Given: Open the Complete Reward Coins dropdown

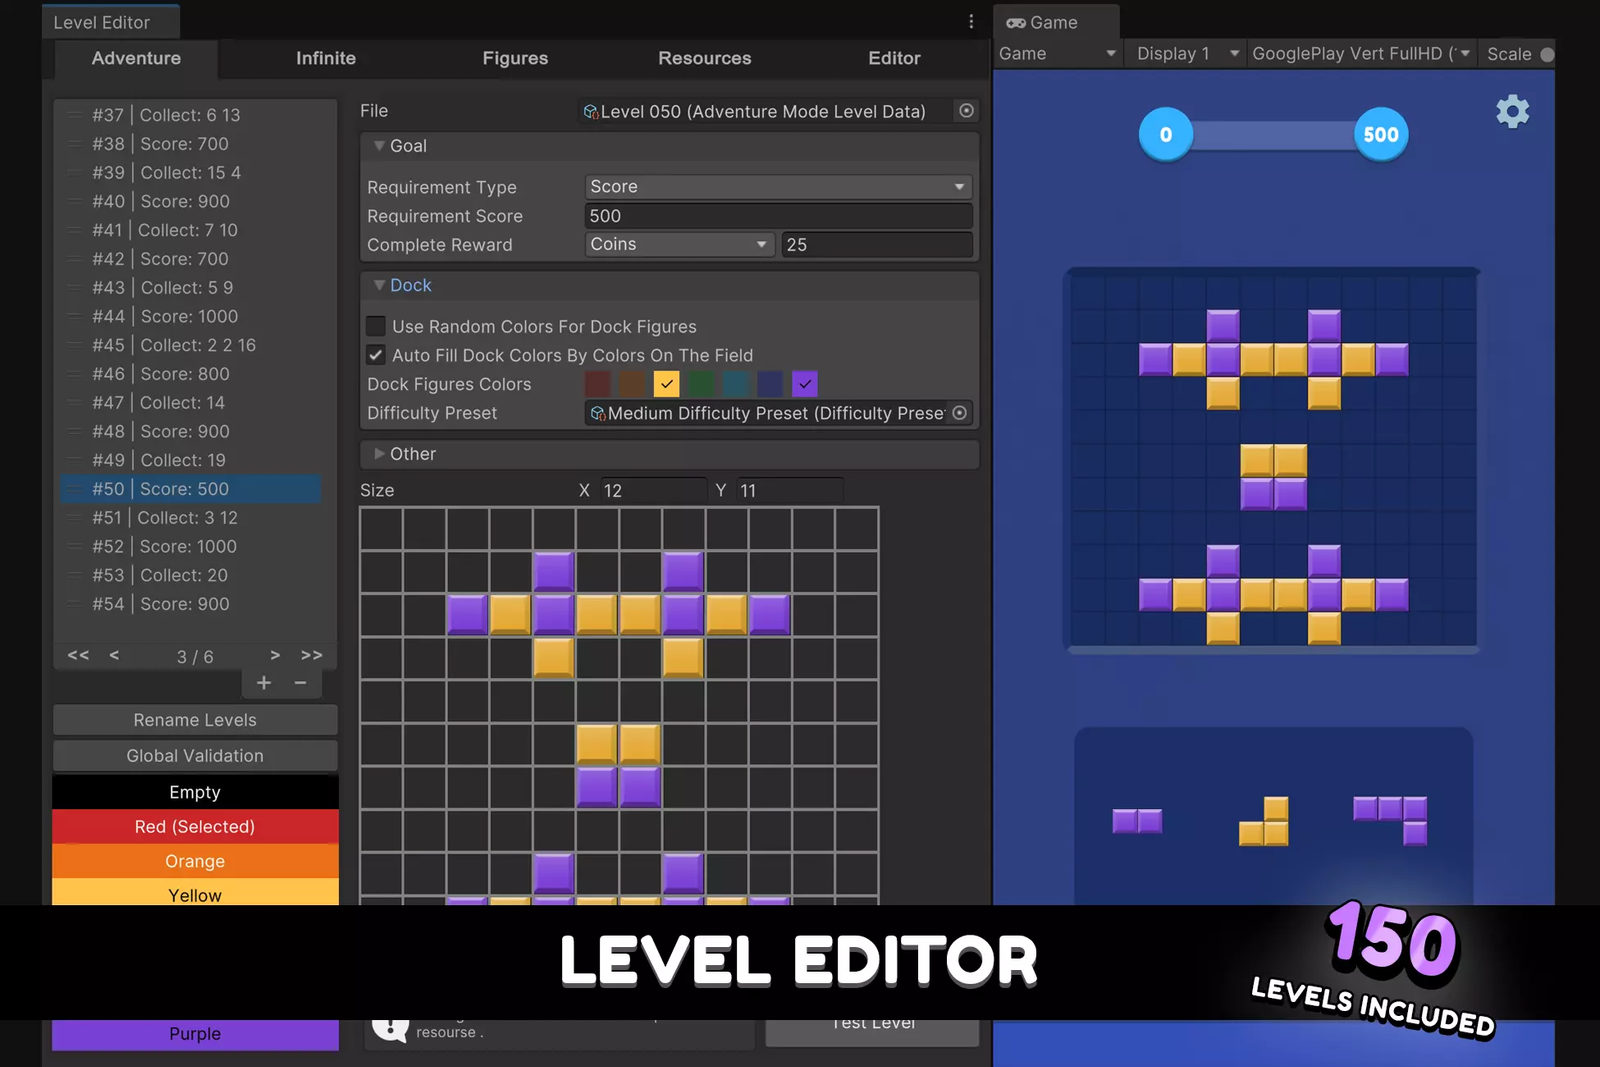Looking at the screenshot, I should [x=678, y=245].
